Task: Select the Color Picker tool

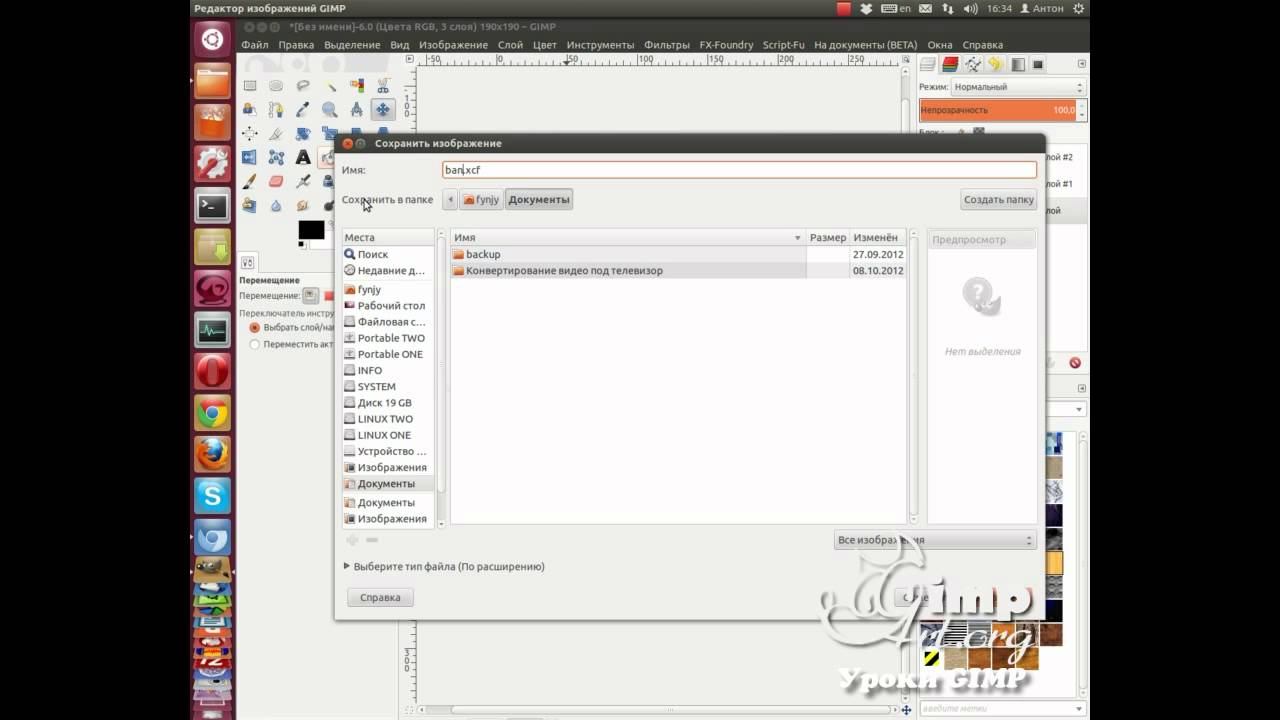Action: tap(303, 110)
